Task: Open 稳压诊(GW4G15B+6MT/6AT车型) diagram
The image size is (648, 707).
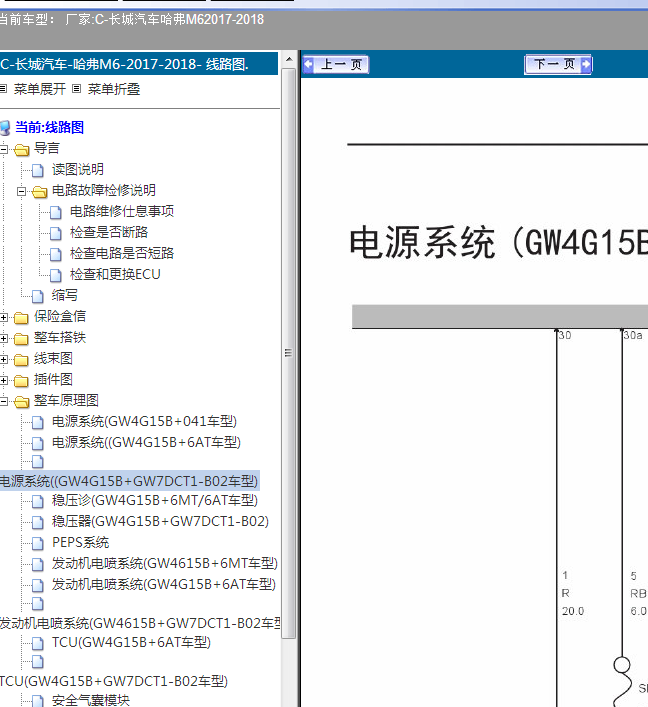Action: pyautogui.click(x=155, y=500)
